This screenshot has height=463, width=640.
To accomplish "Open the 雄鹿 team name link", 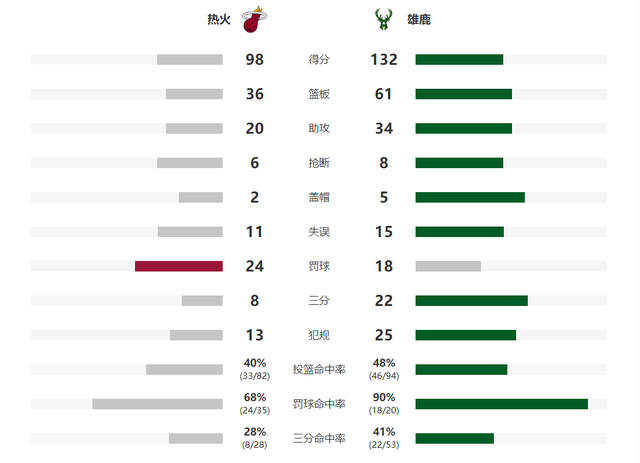I will pos(419,19).
